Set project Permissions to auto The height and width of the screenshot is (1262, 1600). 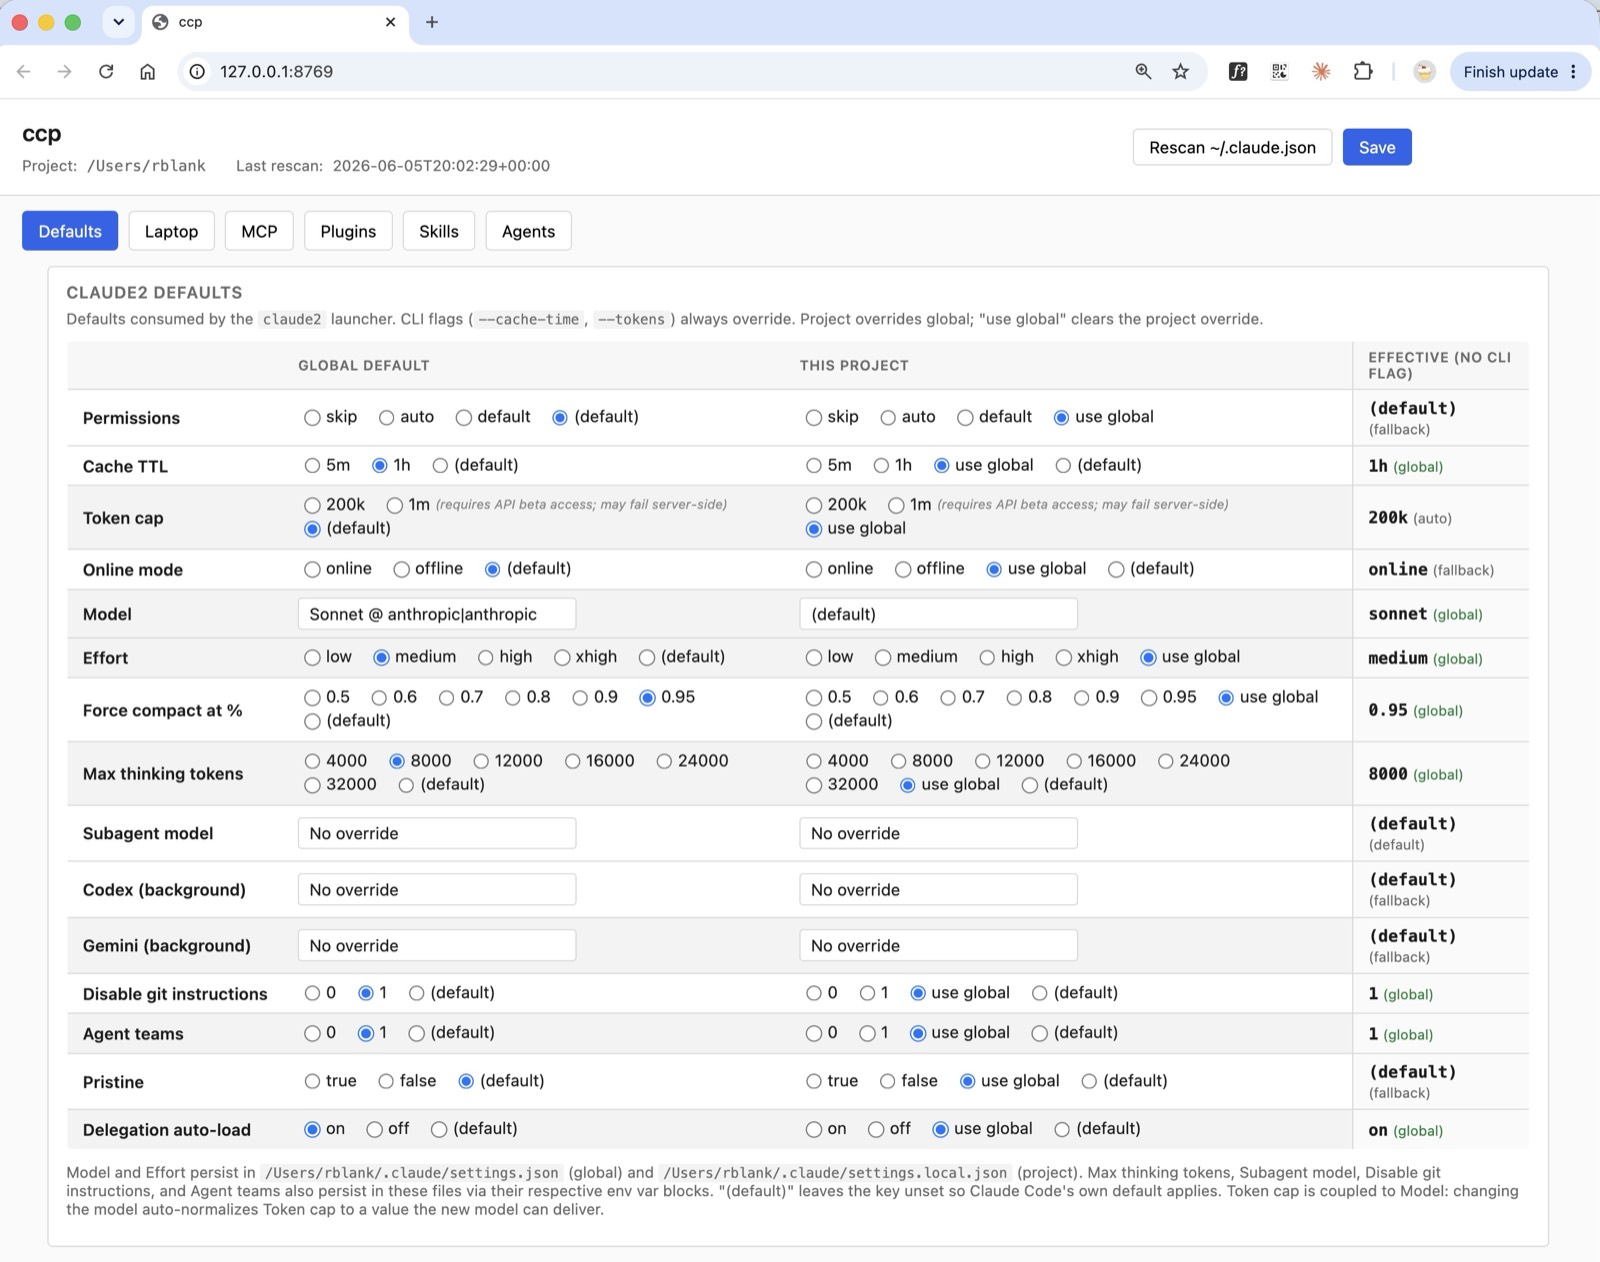tap(888, 418)
